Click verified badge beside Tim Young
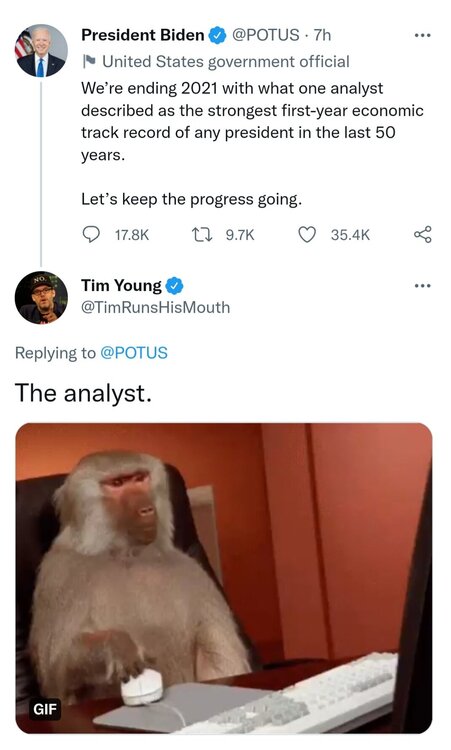451x750 pixels. pyautogui.click(x=174, y=286)
